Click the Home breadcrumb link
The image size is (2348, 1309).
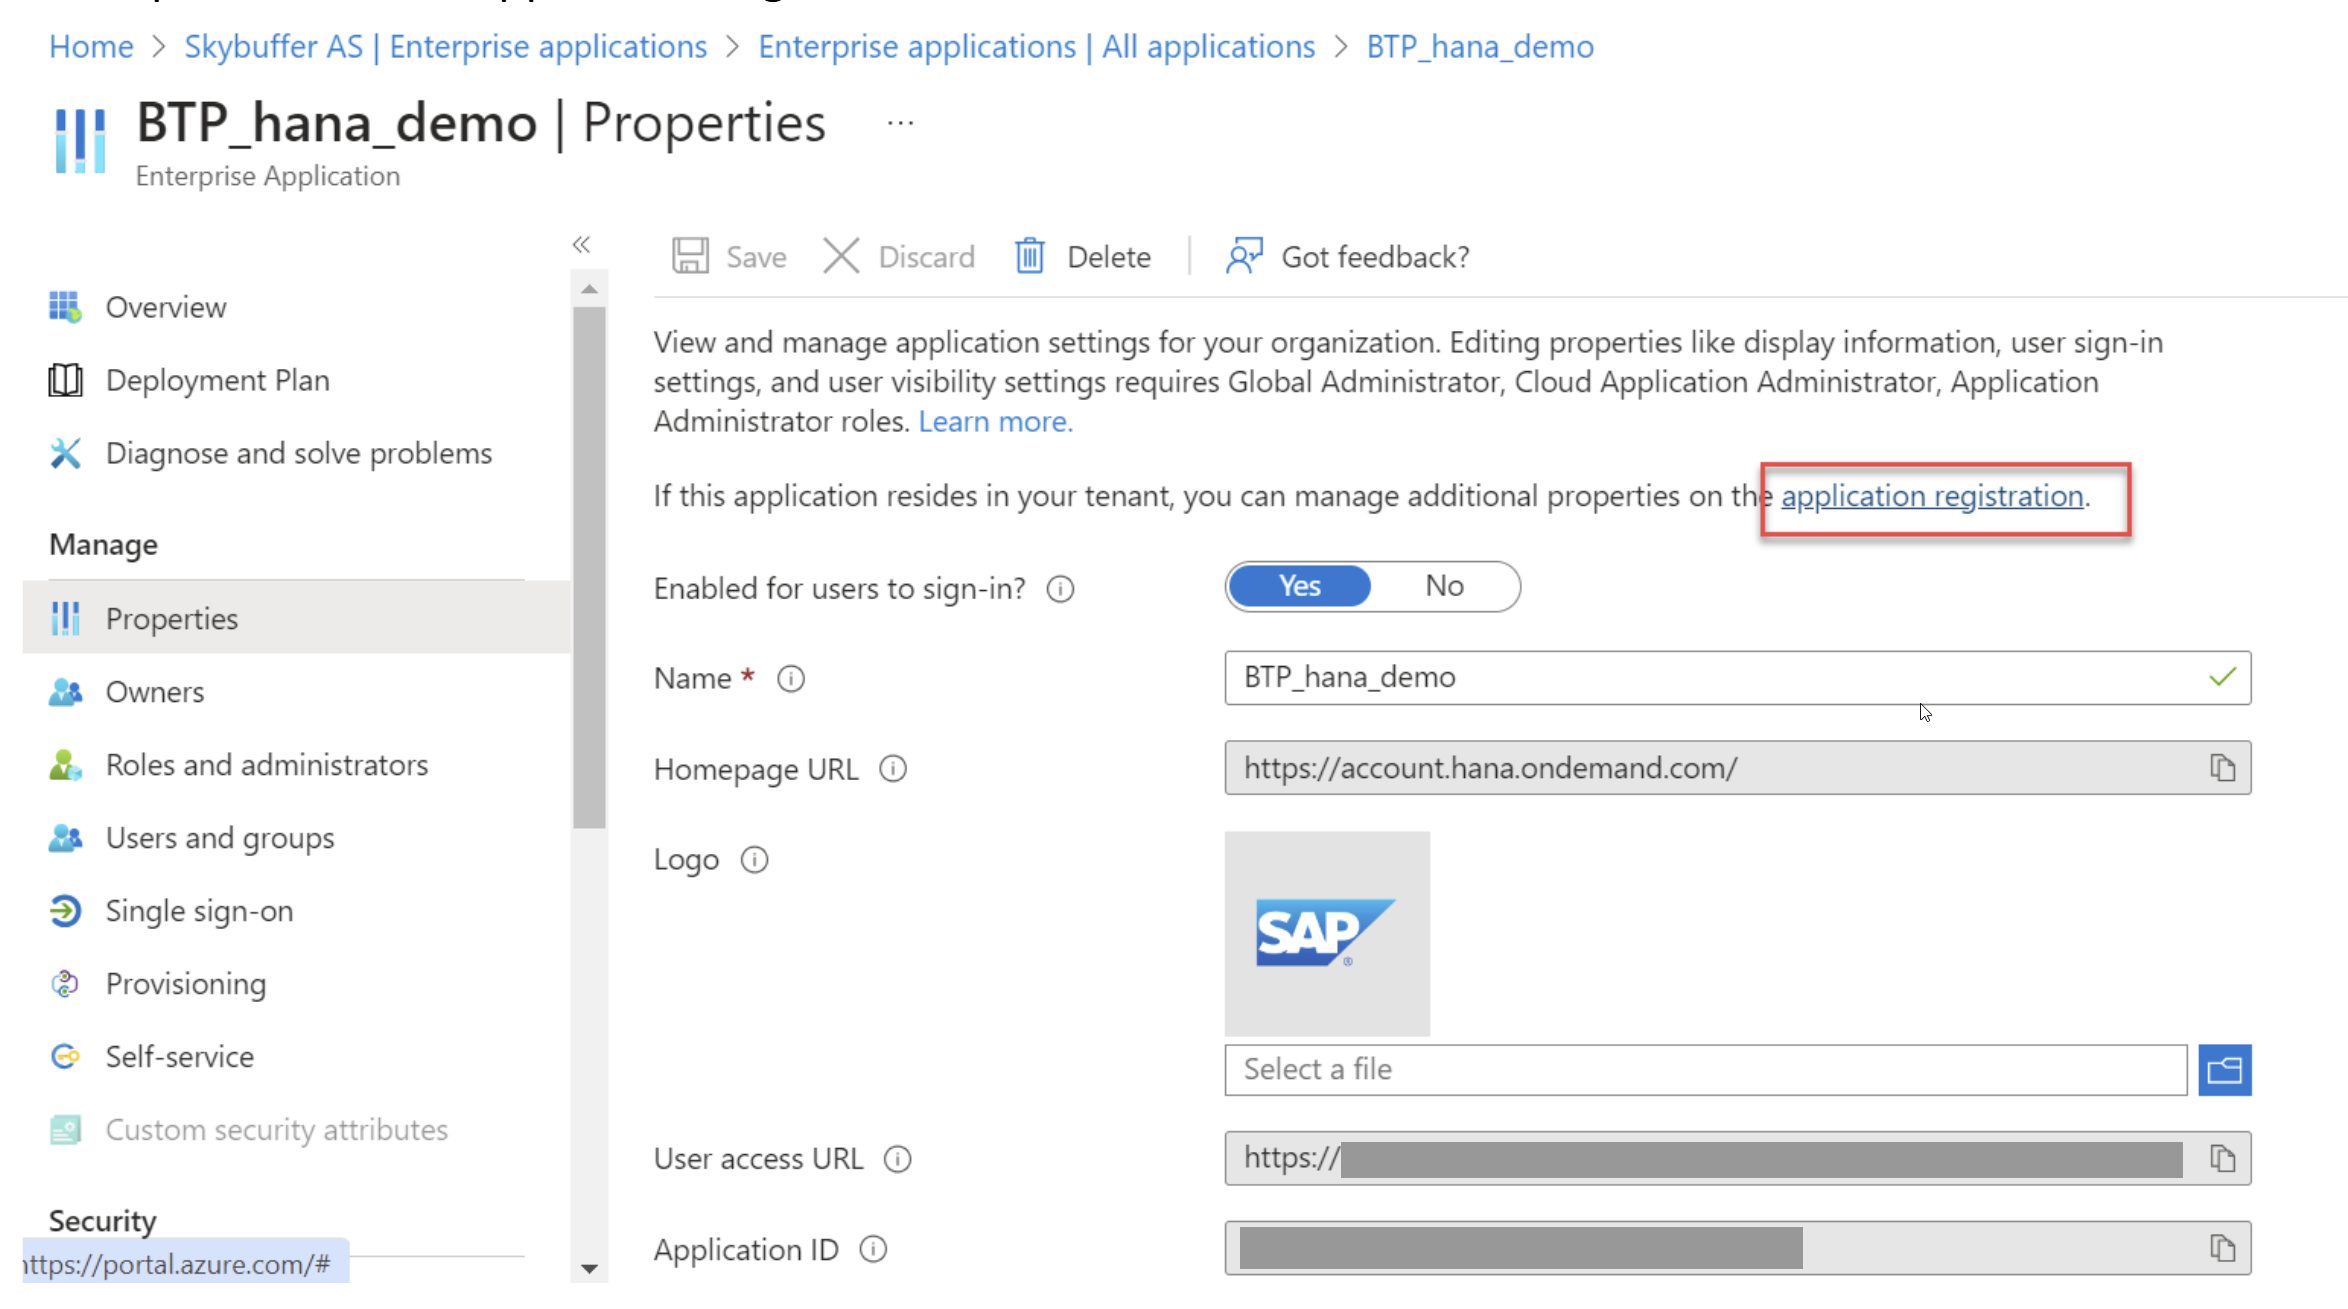click(x=91, y=47)
